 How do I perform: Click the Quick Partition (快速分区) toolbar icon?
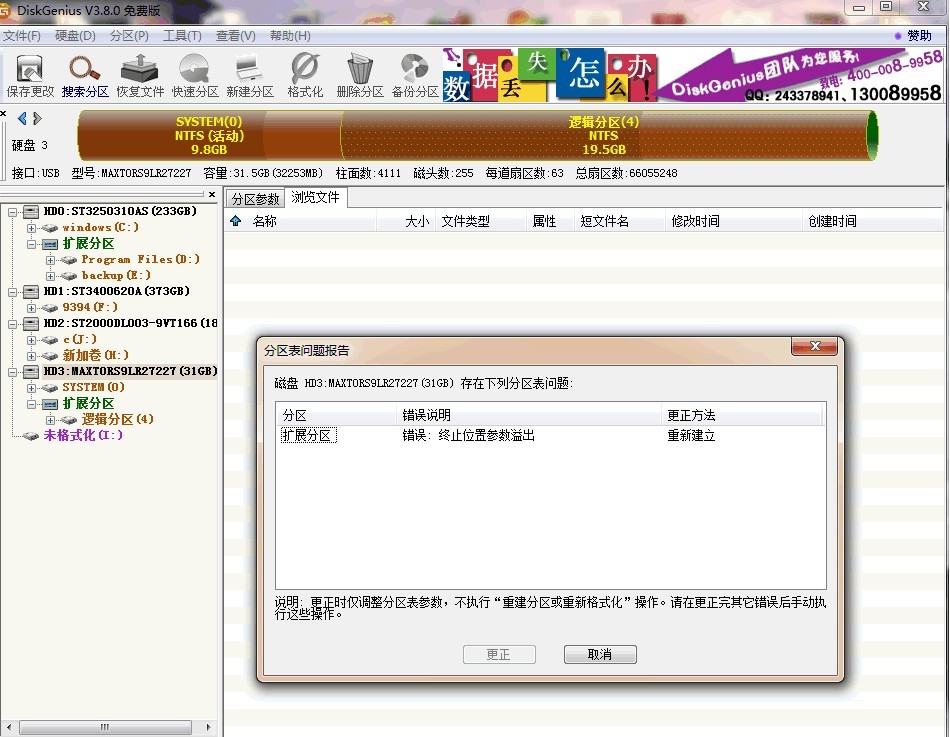(195, 76)
